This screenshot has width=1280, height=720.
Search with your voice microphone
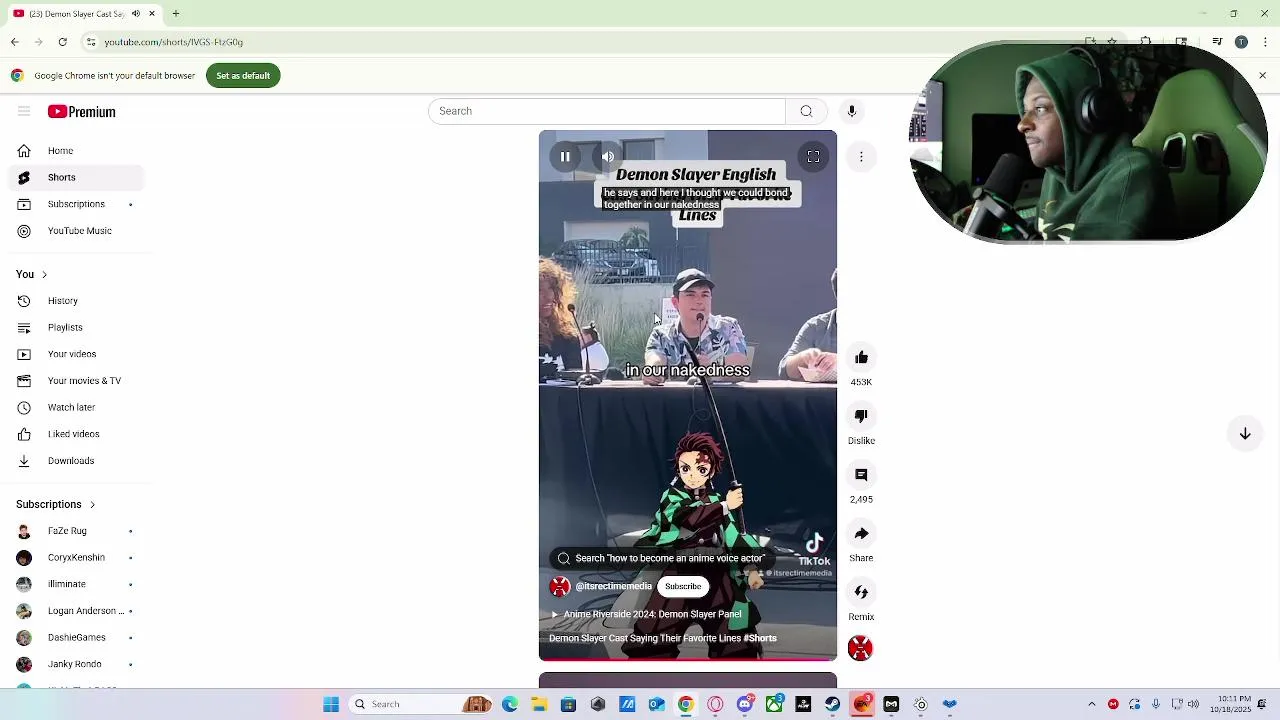click(852, 111)
